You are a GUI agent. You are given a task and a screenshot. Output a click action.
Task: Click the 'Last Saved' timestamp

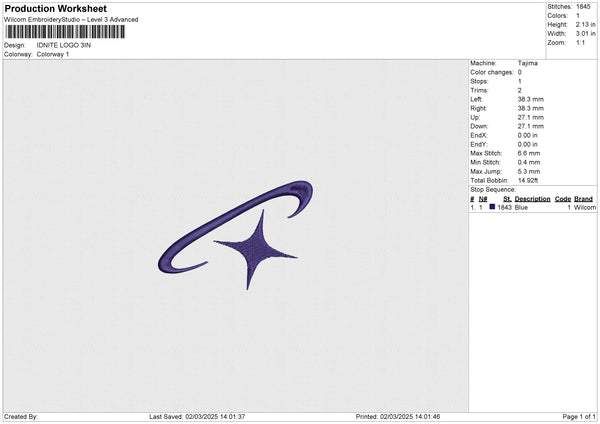(197, 417)
